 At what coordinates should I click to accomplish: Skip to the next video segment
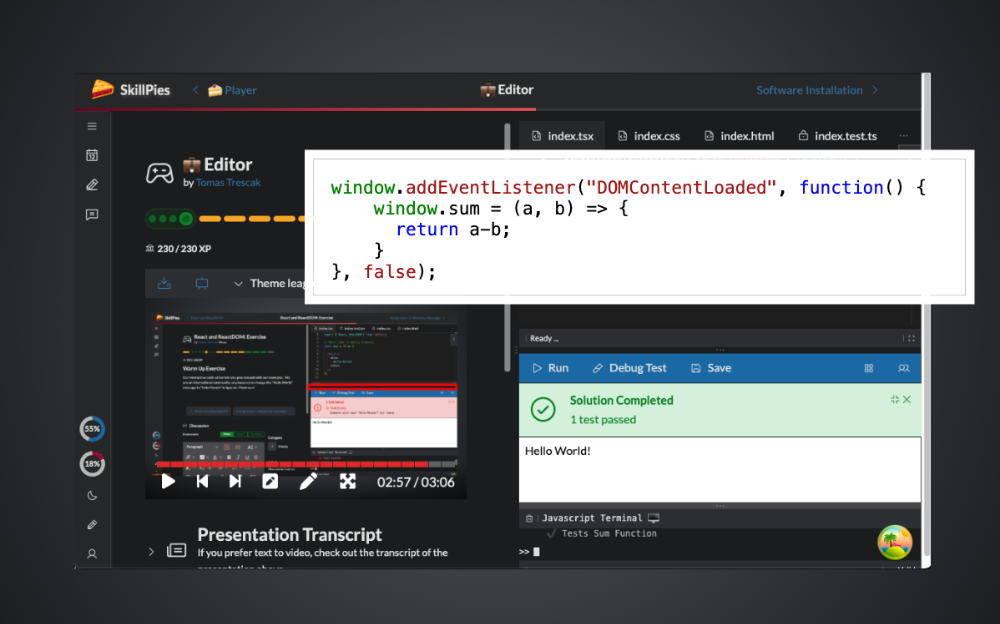pos(235,482)
